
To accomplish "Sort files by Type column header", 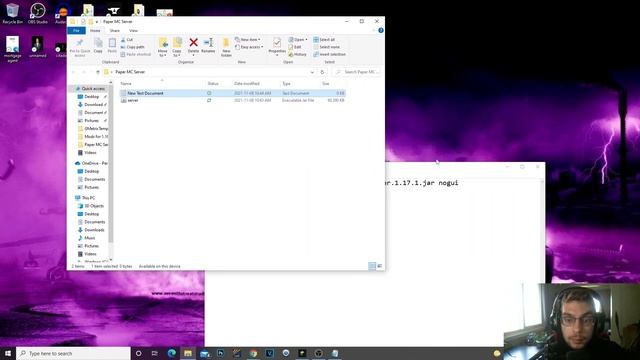I will pos(287,83).
